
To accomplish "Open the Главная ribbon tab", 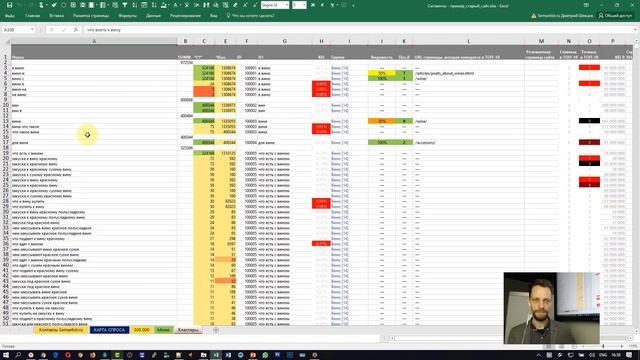I will [x=33, y=16].
